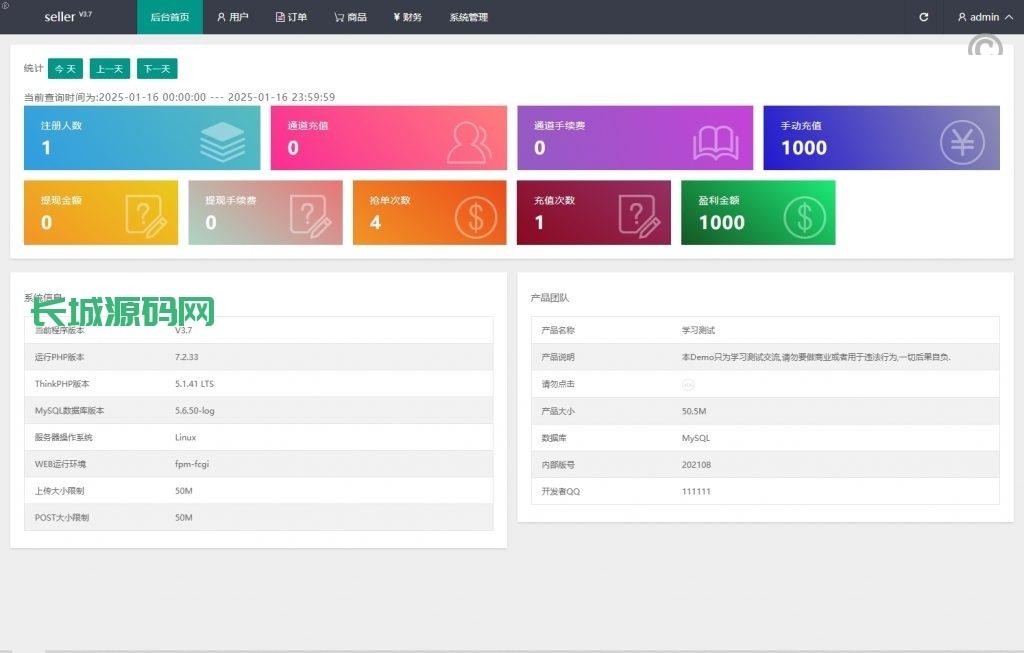Click the 下一天 button
The image size is (1024, 653).
[157, 68]
